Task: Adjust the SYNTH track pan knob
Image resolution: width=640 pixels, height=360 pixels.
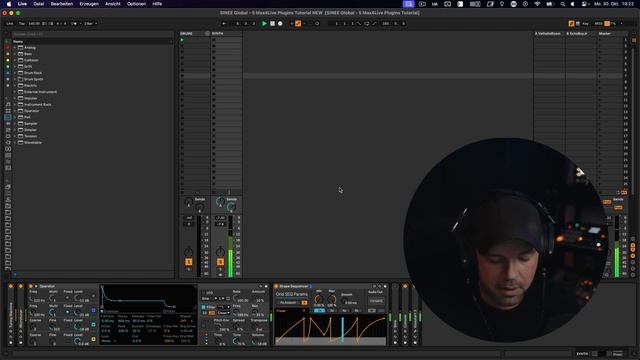Action: 220,251
